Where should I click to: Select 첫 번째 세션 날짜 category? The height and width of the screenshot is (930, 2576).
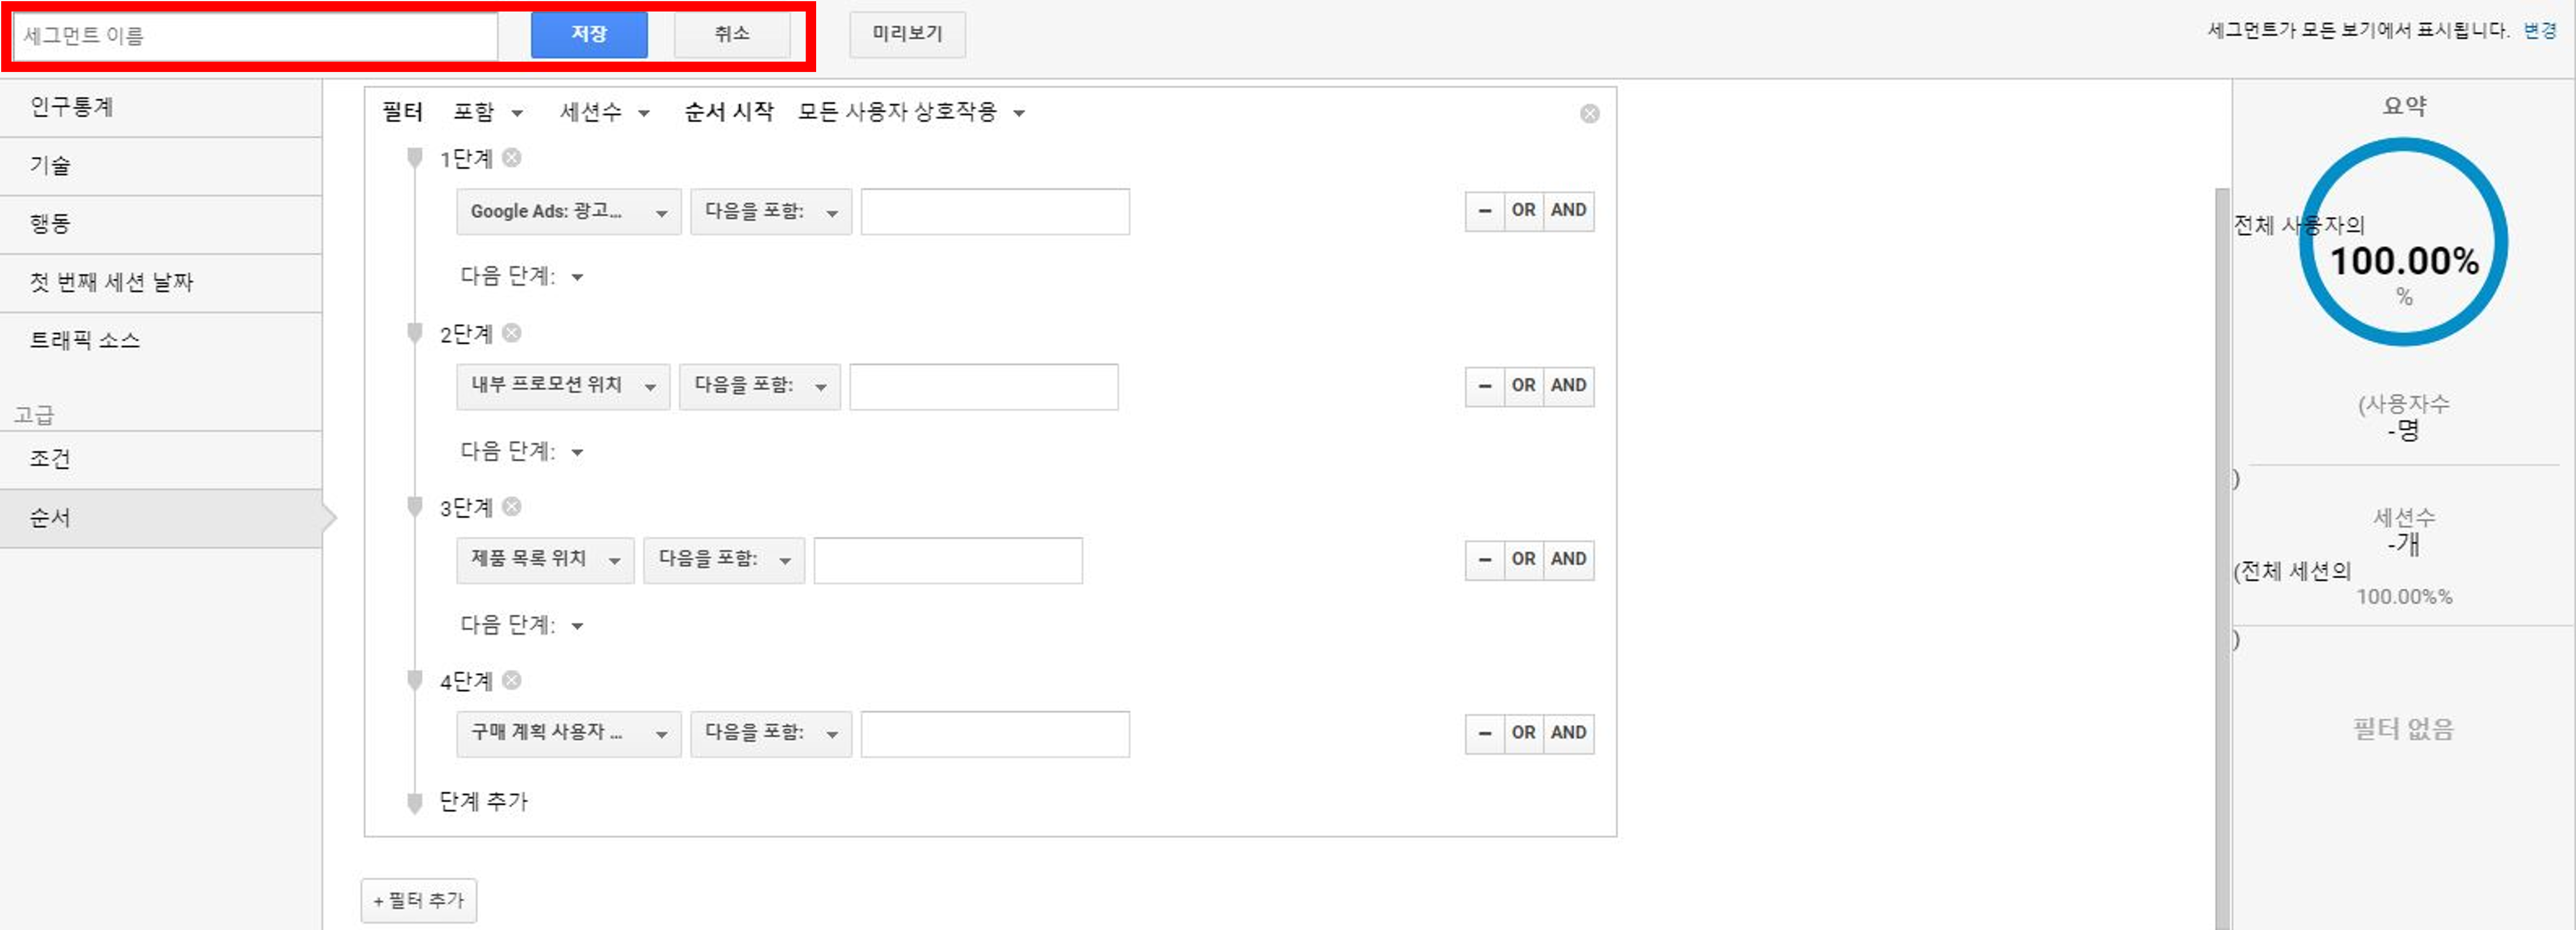tap(161, 283)
